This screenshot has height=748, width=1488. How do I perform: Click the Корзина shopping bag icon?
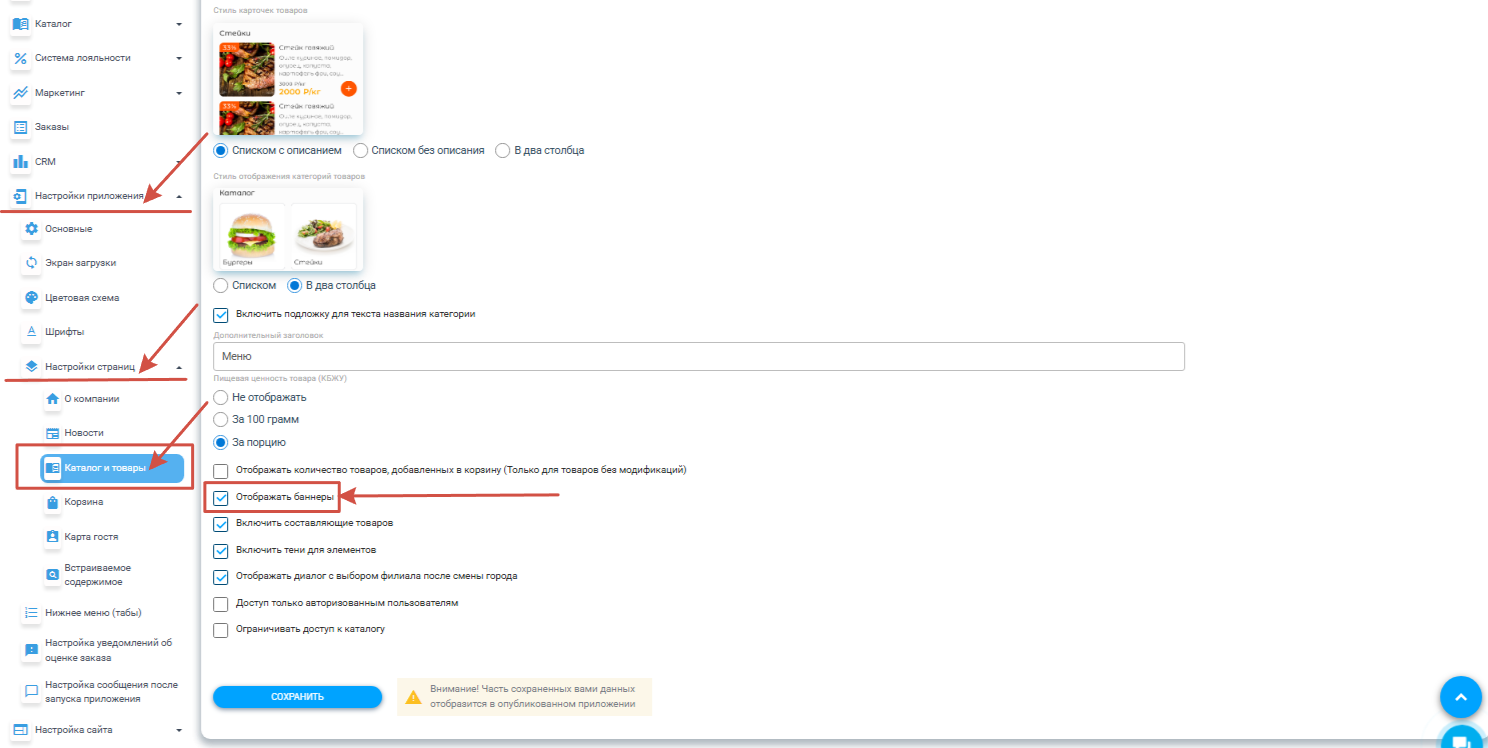pyautogui.click(x=53, y=502)
